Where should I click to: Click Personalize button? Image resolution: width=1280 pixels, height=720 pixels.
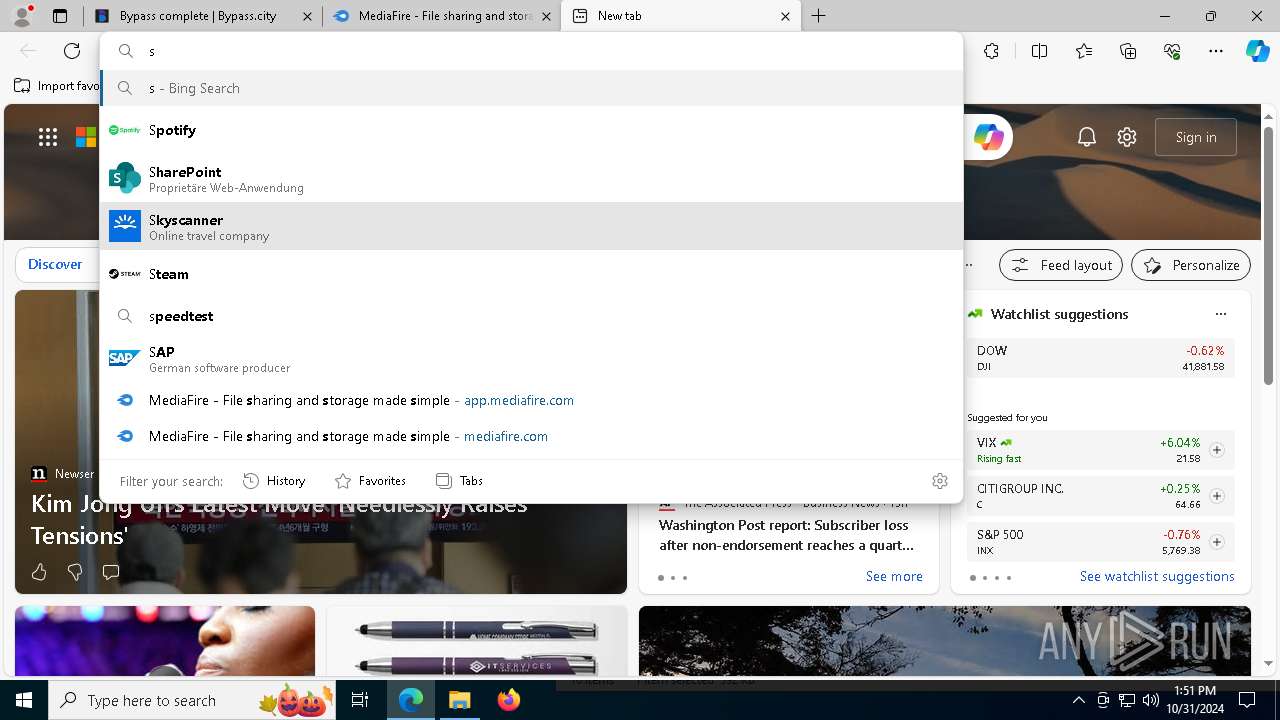click(x=1191, y=265)
